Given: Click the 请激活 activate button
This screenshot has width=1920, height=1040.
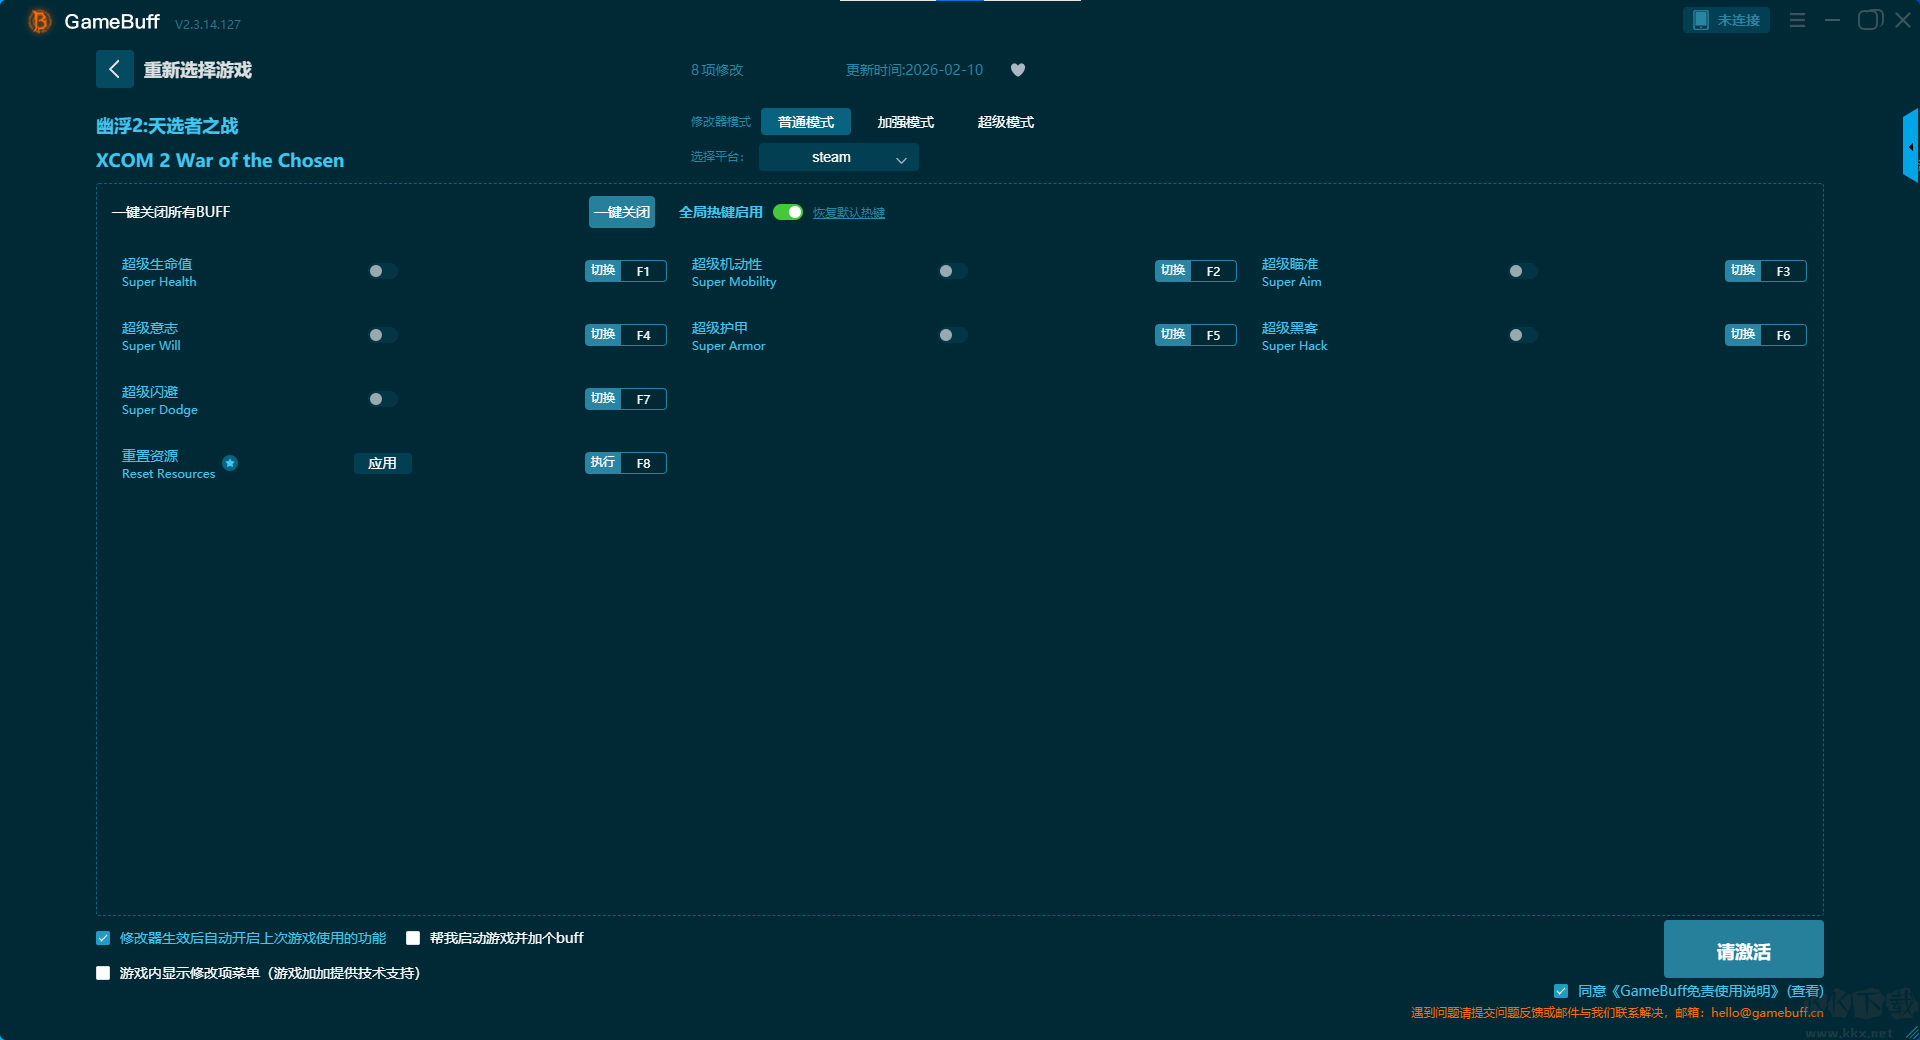Looking at the screenshot, I should click(1742, 950).
